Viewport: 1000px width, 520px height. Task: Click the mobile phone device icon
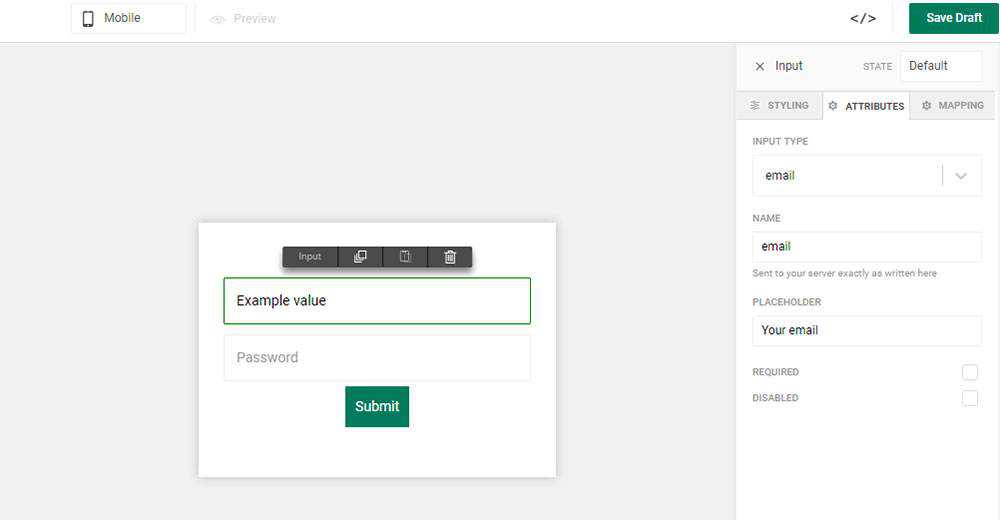88,18
